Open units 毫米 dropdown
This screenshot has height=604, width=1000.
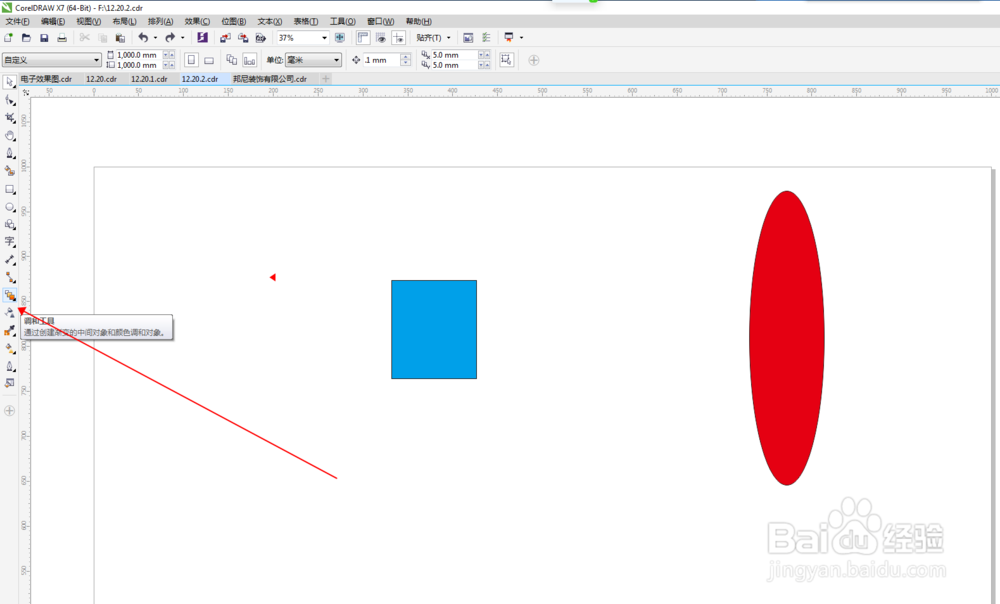coord(313,60)
